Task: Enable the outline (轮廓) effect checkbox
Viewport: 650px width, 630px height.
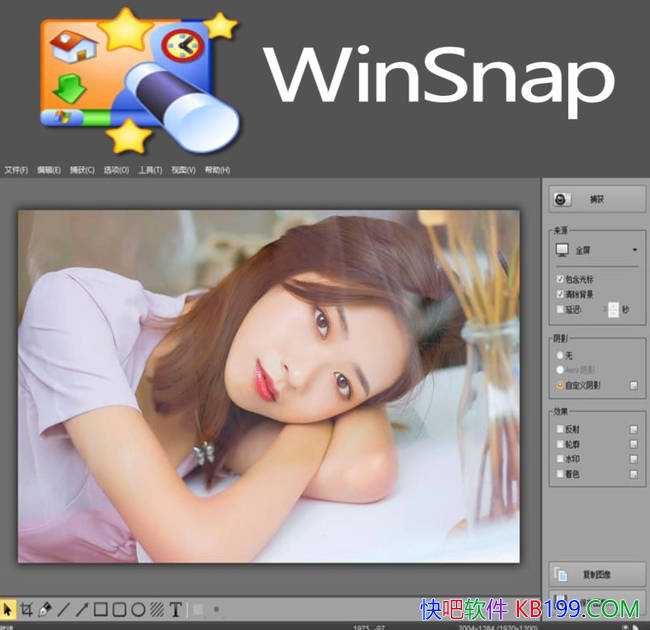Action: point(560,444)
